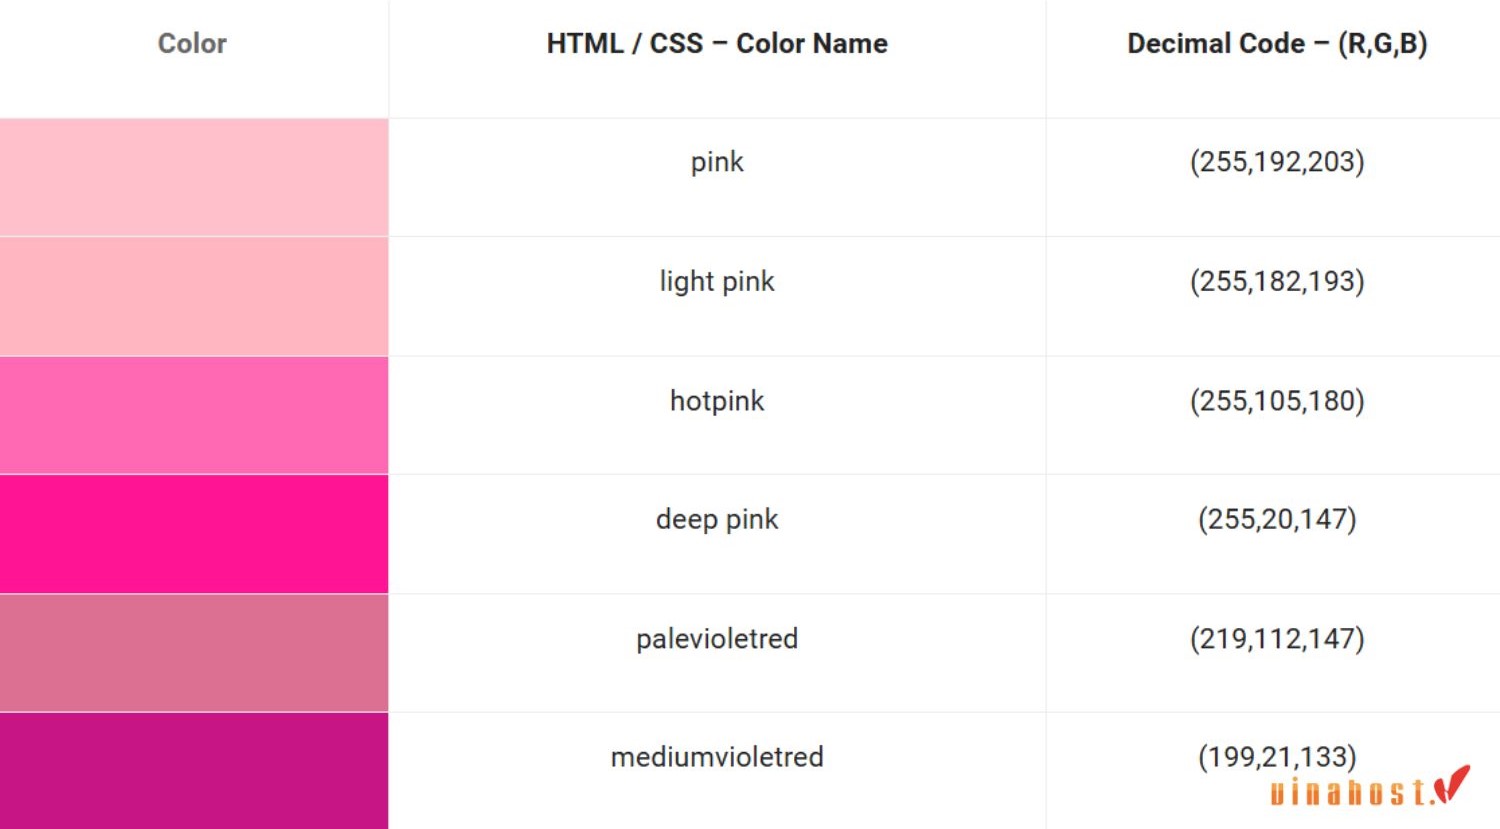
Task: Click the vinahost logo checkmark icon
Action: [x=1452, y=785]
